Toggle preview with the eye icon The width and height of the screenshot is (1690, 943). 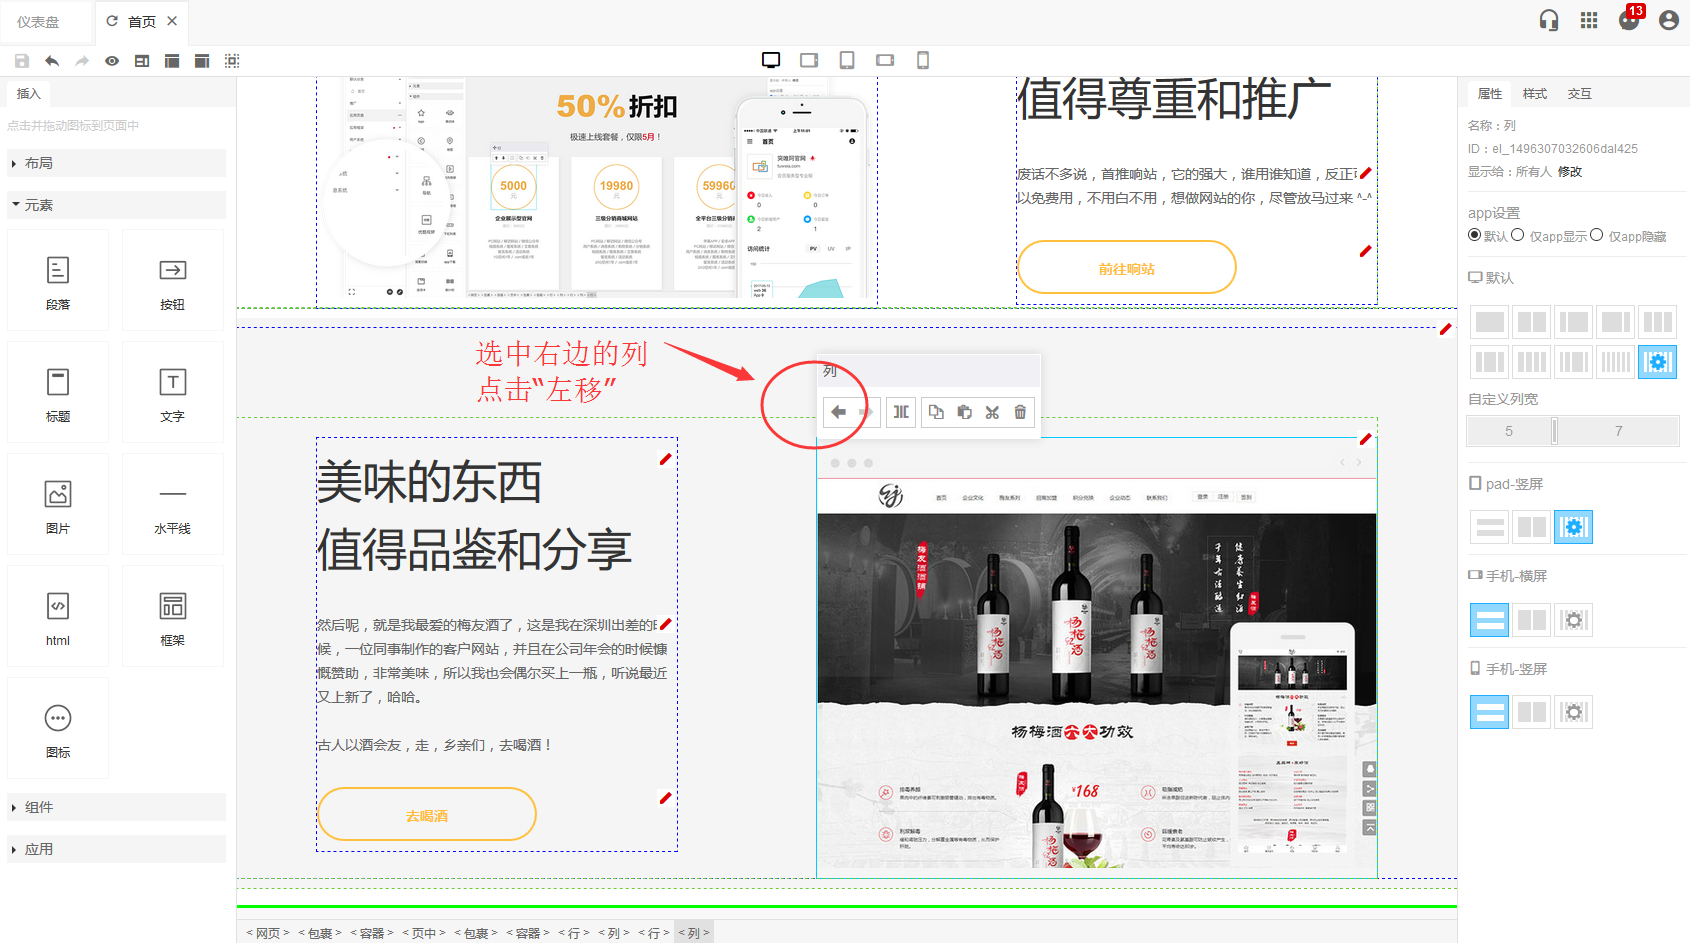pyautogui.click(x=112, y=61)
